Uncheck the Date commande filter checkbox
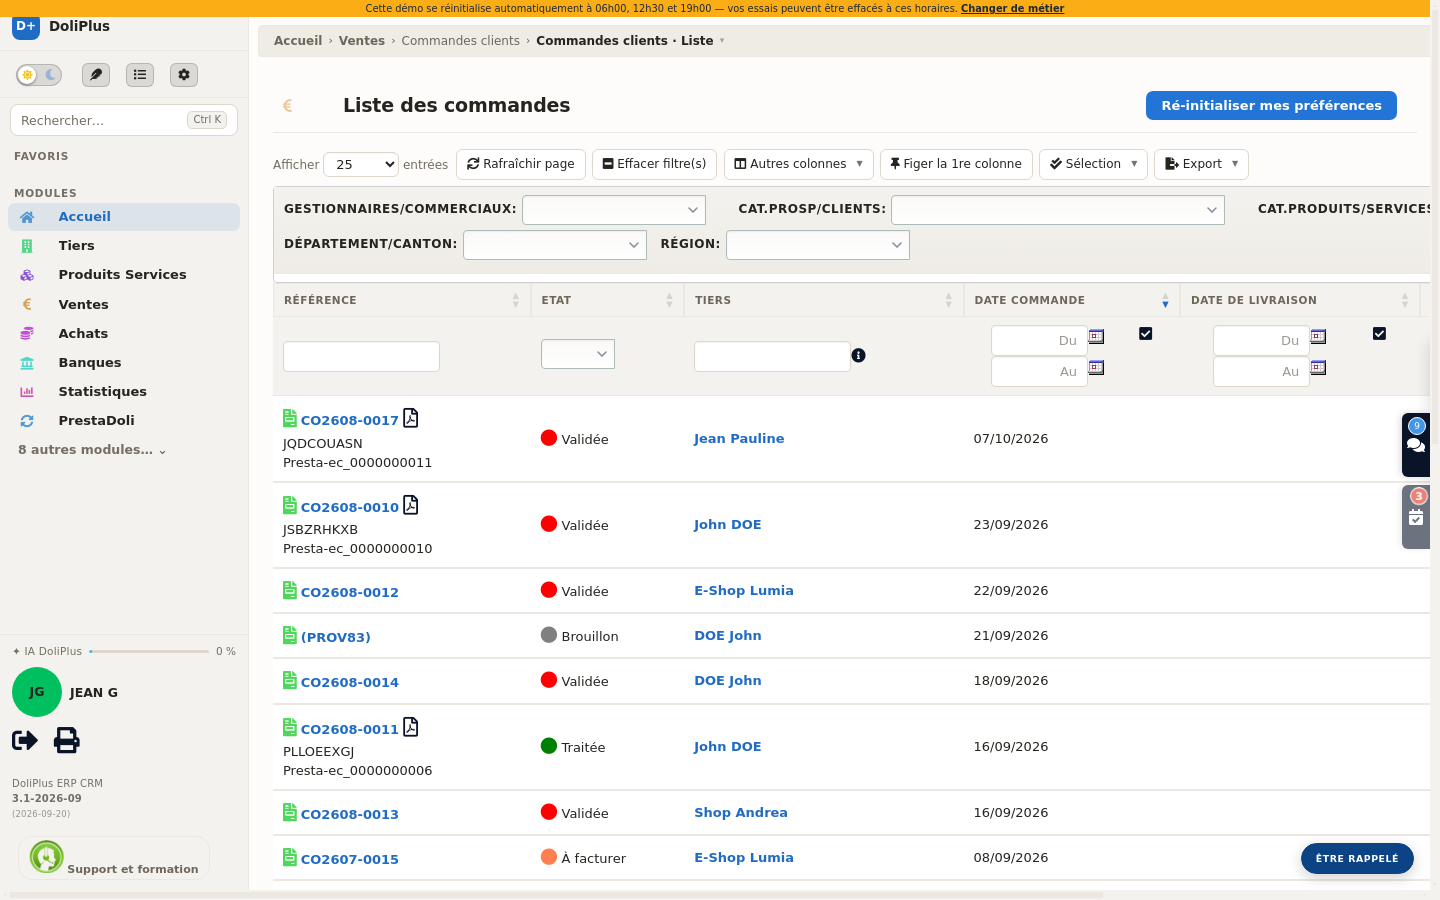The image size is (1440, 900). (1146, 334)
